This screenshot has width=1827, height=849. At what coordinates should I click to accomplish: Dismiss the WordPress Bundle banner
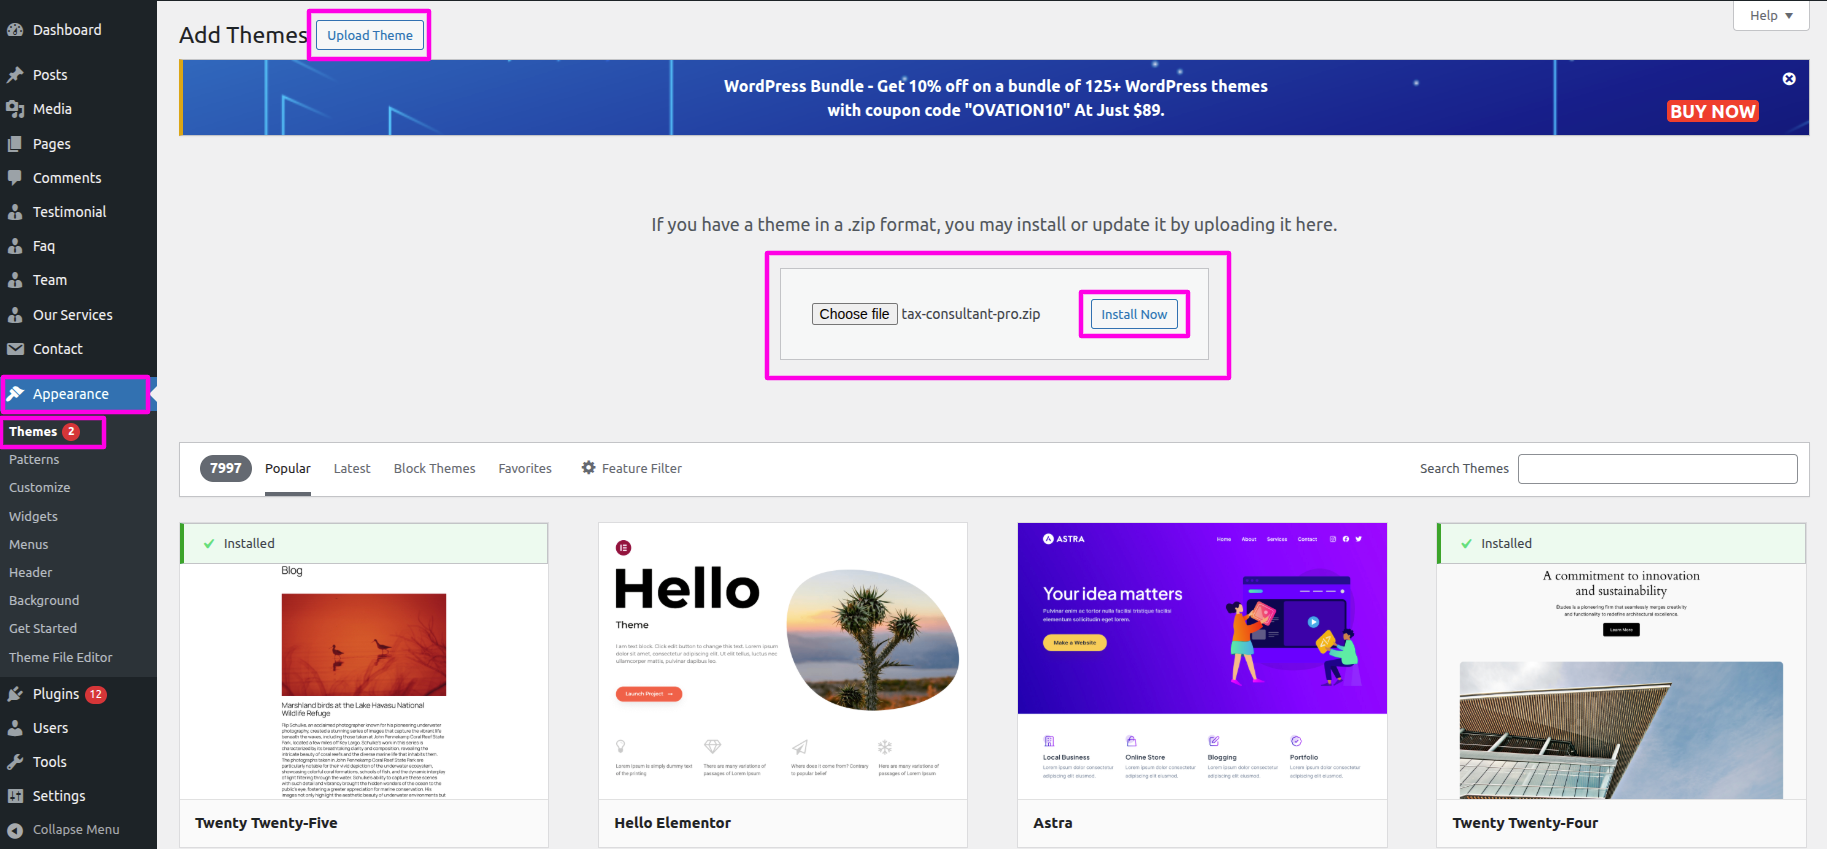[x=1789, y=79]
